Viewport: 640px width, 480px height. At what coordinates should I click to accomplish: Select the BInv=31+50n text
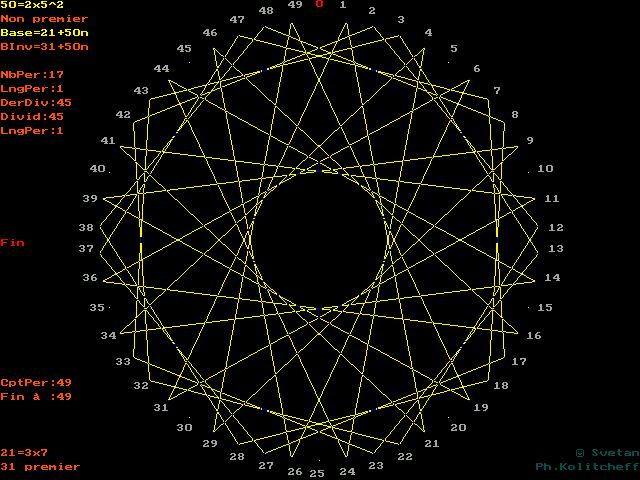click(44, 47)
